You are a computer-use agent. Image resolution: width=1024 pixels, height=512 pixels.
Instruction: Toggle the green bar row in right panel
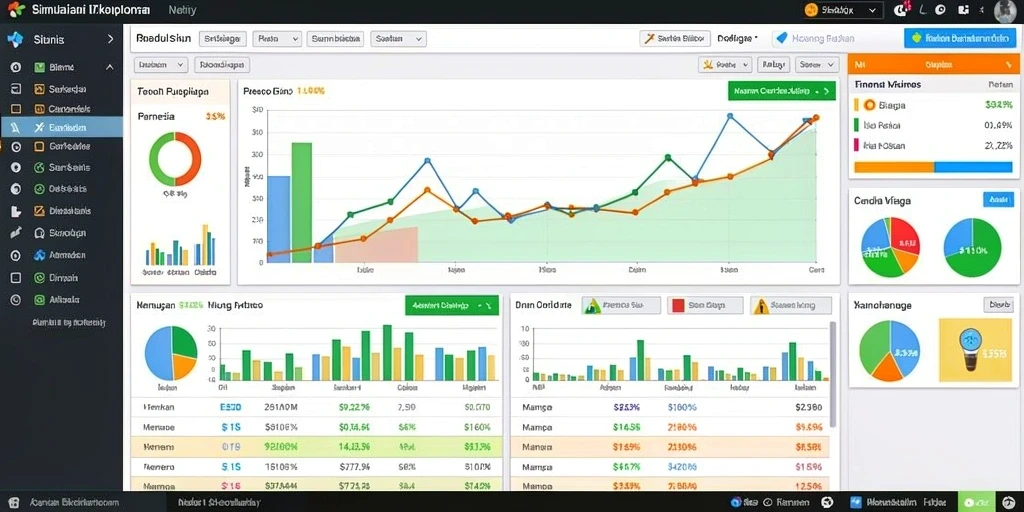click(x=933, y=125)
